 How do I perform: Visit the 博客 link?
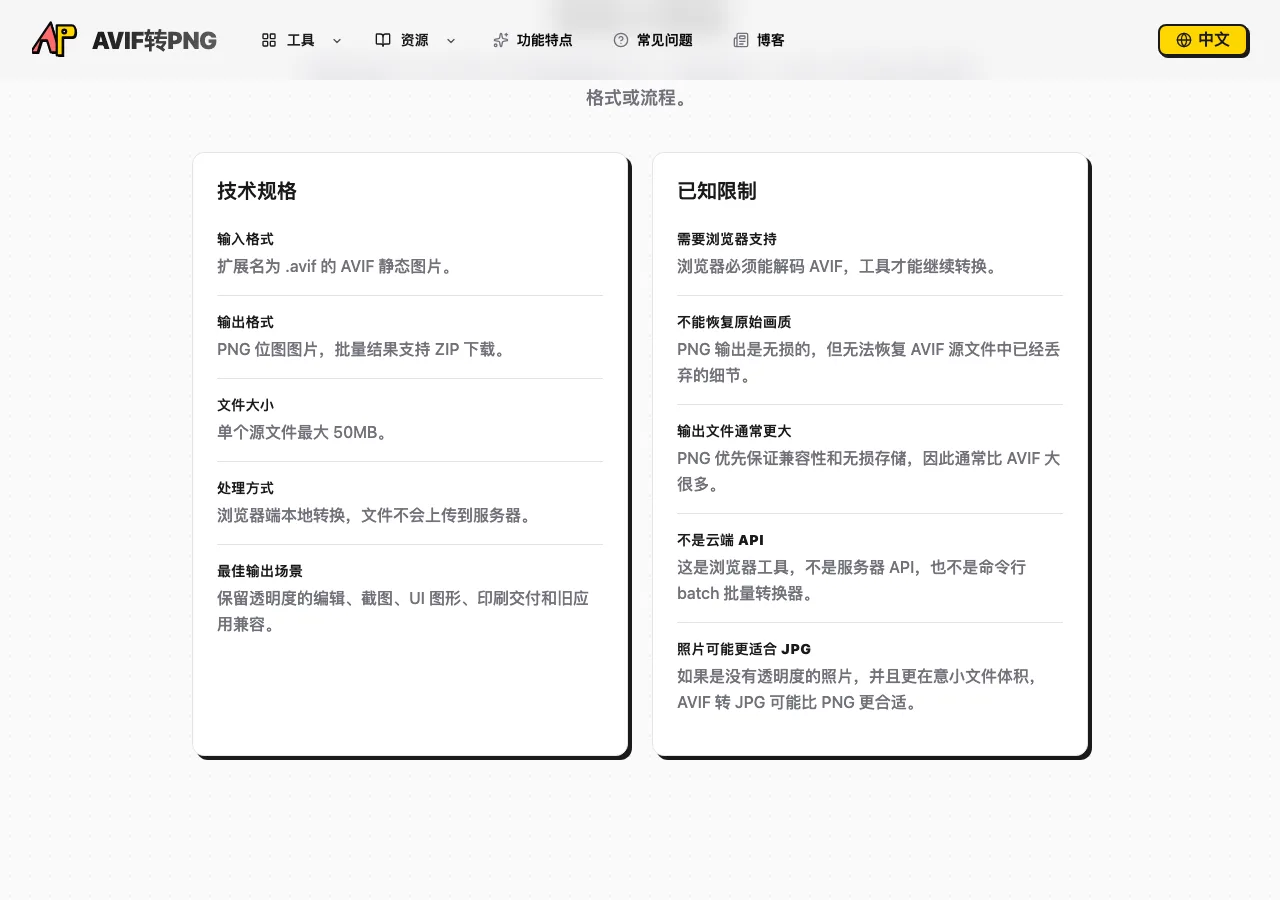tap(759, 40)
